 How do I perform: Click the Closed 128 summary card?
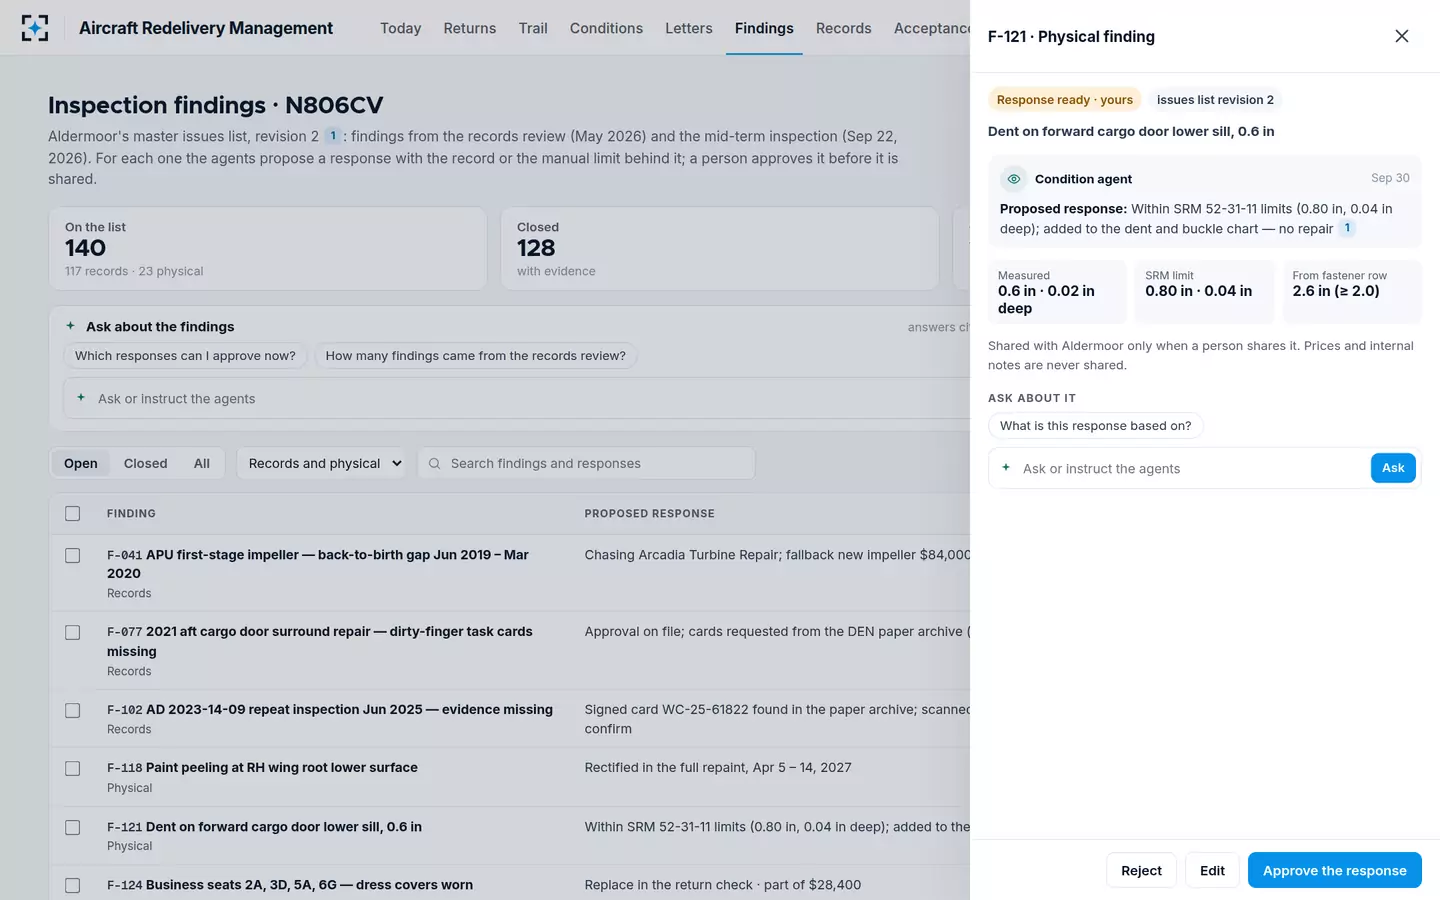pyautogui.click(x=720, y=249)
